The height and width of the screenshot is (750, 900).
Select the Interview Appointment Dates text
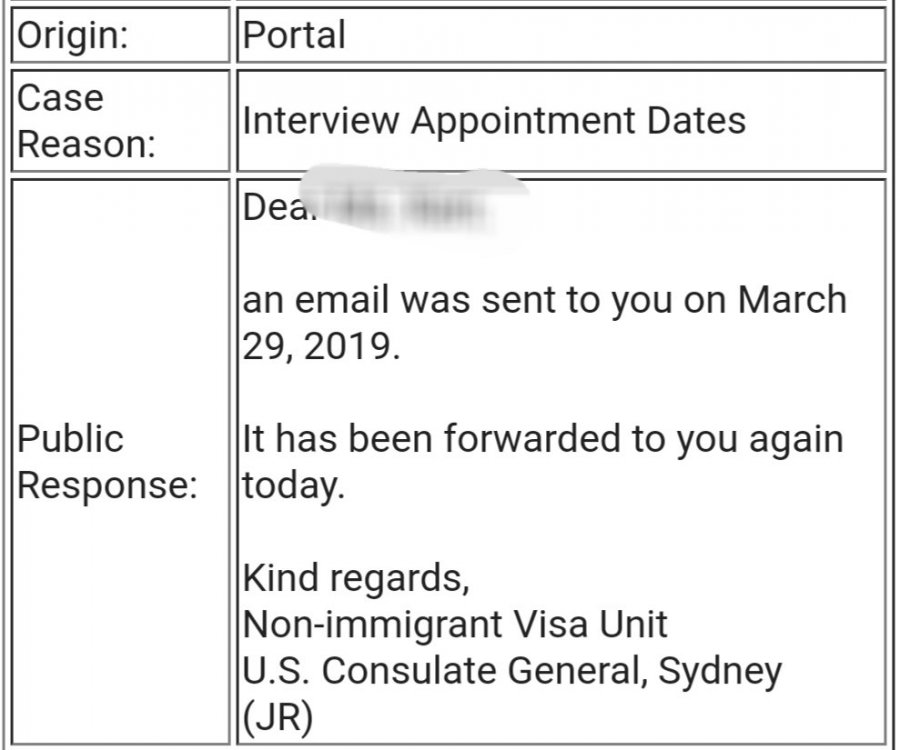tap(494, 120)
